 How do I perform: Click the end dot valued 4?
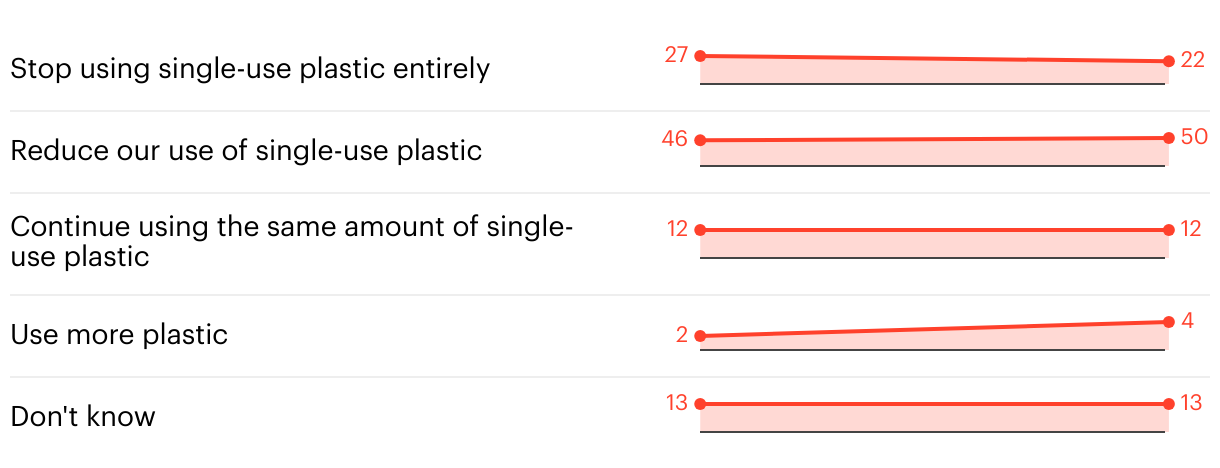1168,322
